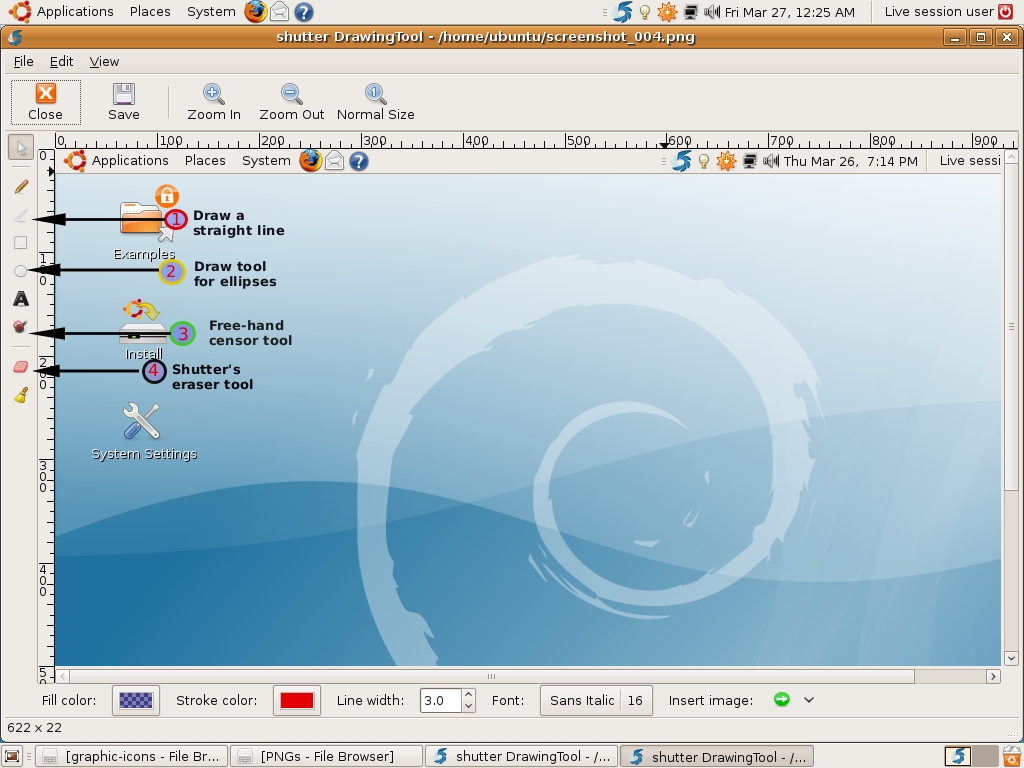The image size is (1024, 768).
Task: Open the Edit menu
Action: (x=61, y=61)
